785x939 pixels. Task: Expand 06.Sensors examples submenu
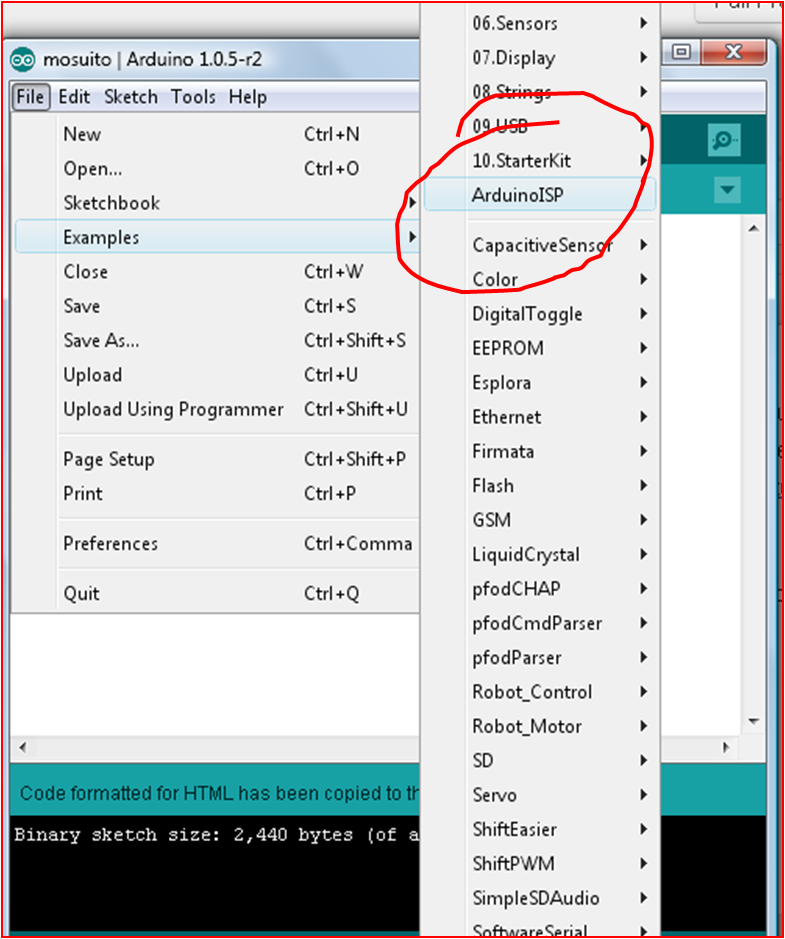coord(540,23)
